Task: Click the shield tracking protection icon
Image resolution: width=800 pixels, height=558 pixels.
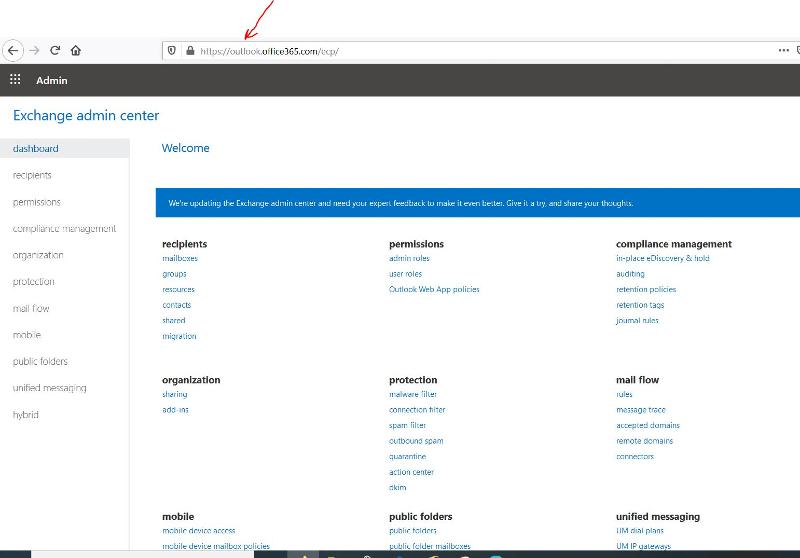Action: (x=172, y=50)
